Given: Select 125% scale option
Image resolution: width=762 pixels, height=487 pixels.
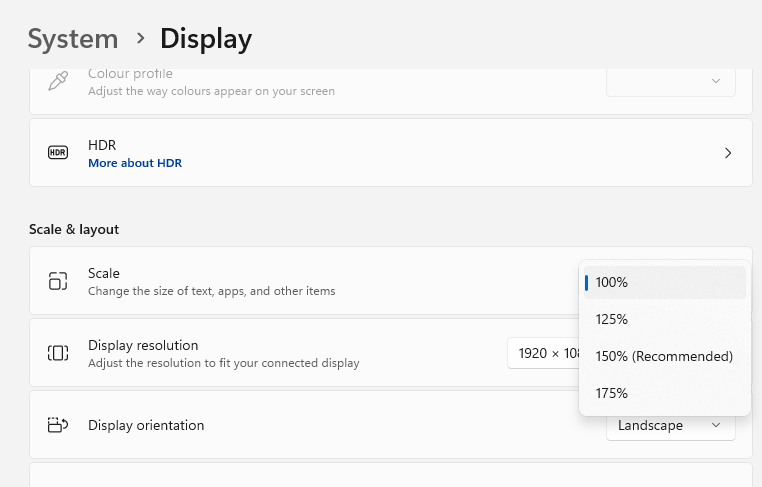Looking at the screenshot, I should (x=664, y=319).
